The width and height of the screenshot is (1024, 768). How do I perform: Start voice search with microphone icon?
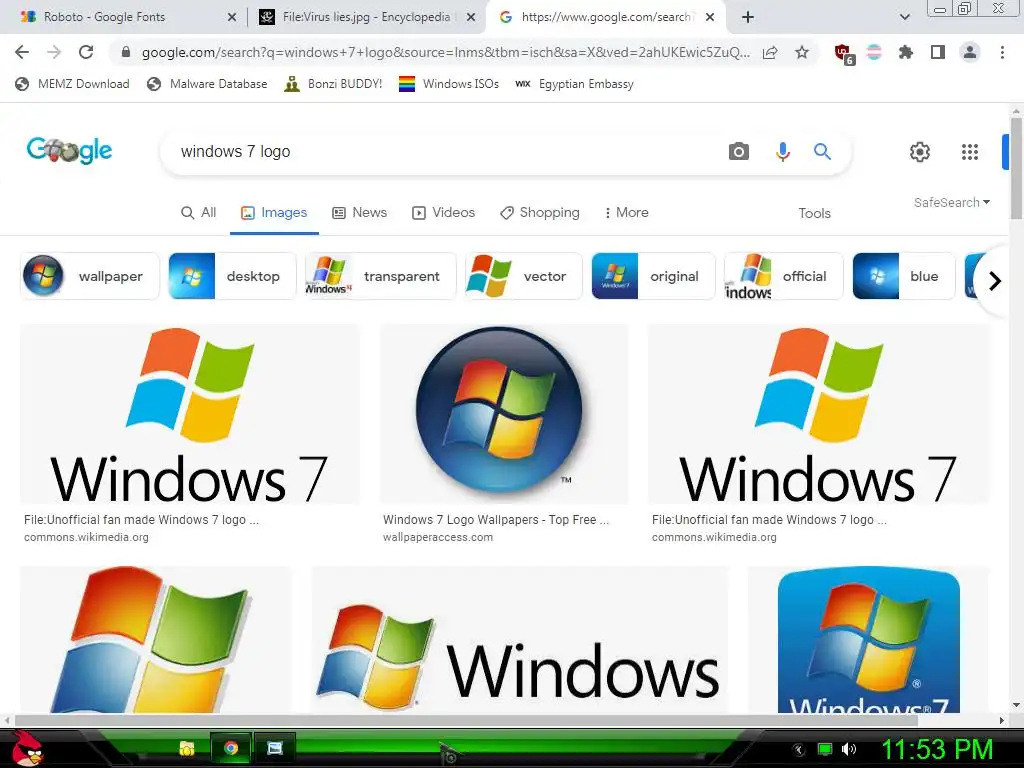pos(782,152)
